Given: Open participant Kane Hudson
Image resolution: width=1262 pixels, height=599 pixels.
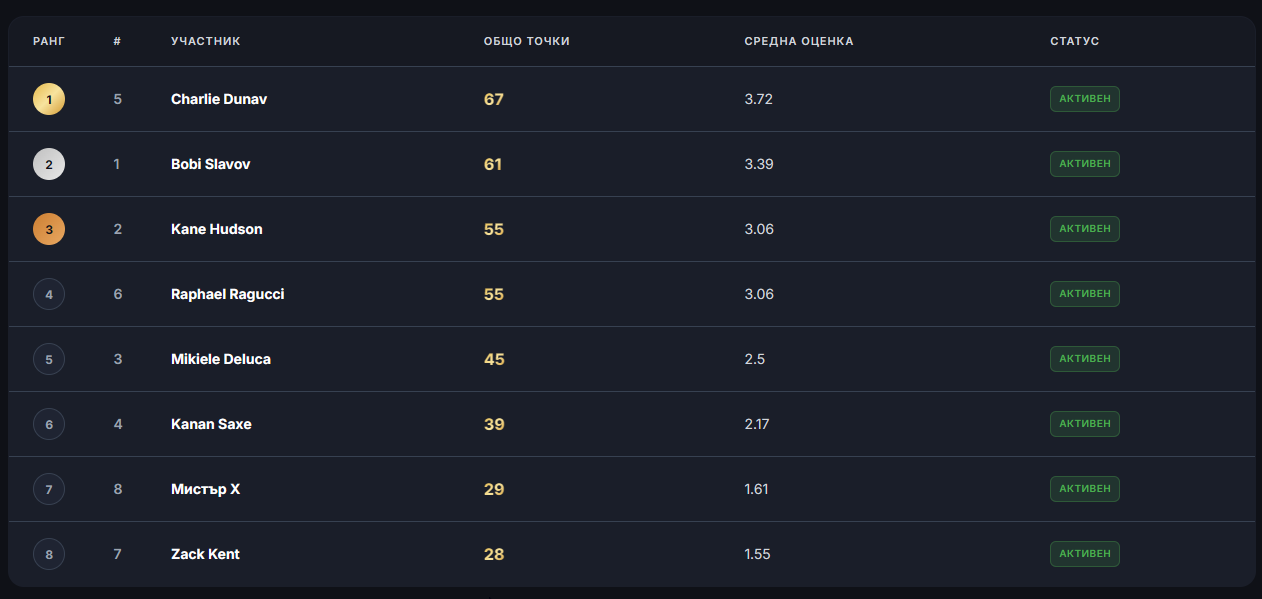Looking at the screenshot, I should pos(217,229).
